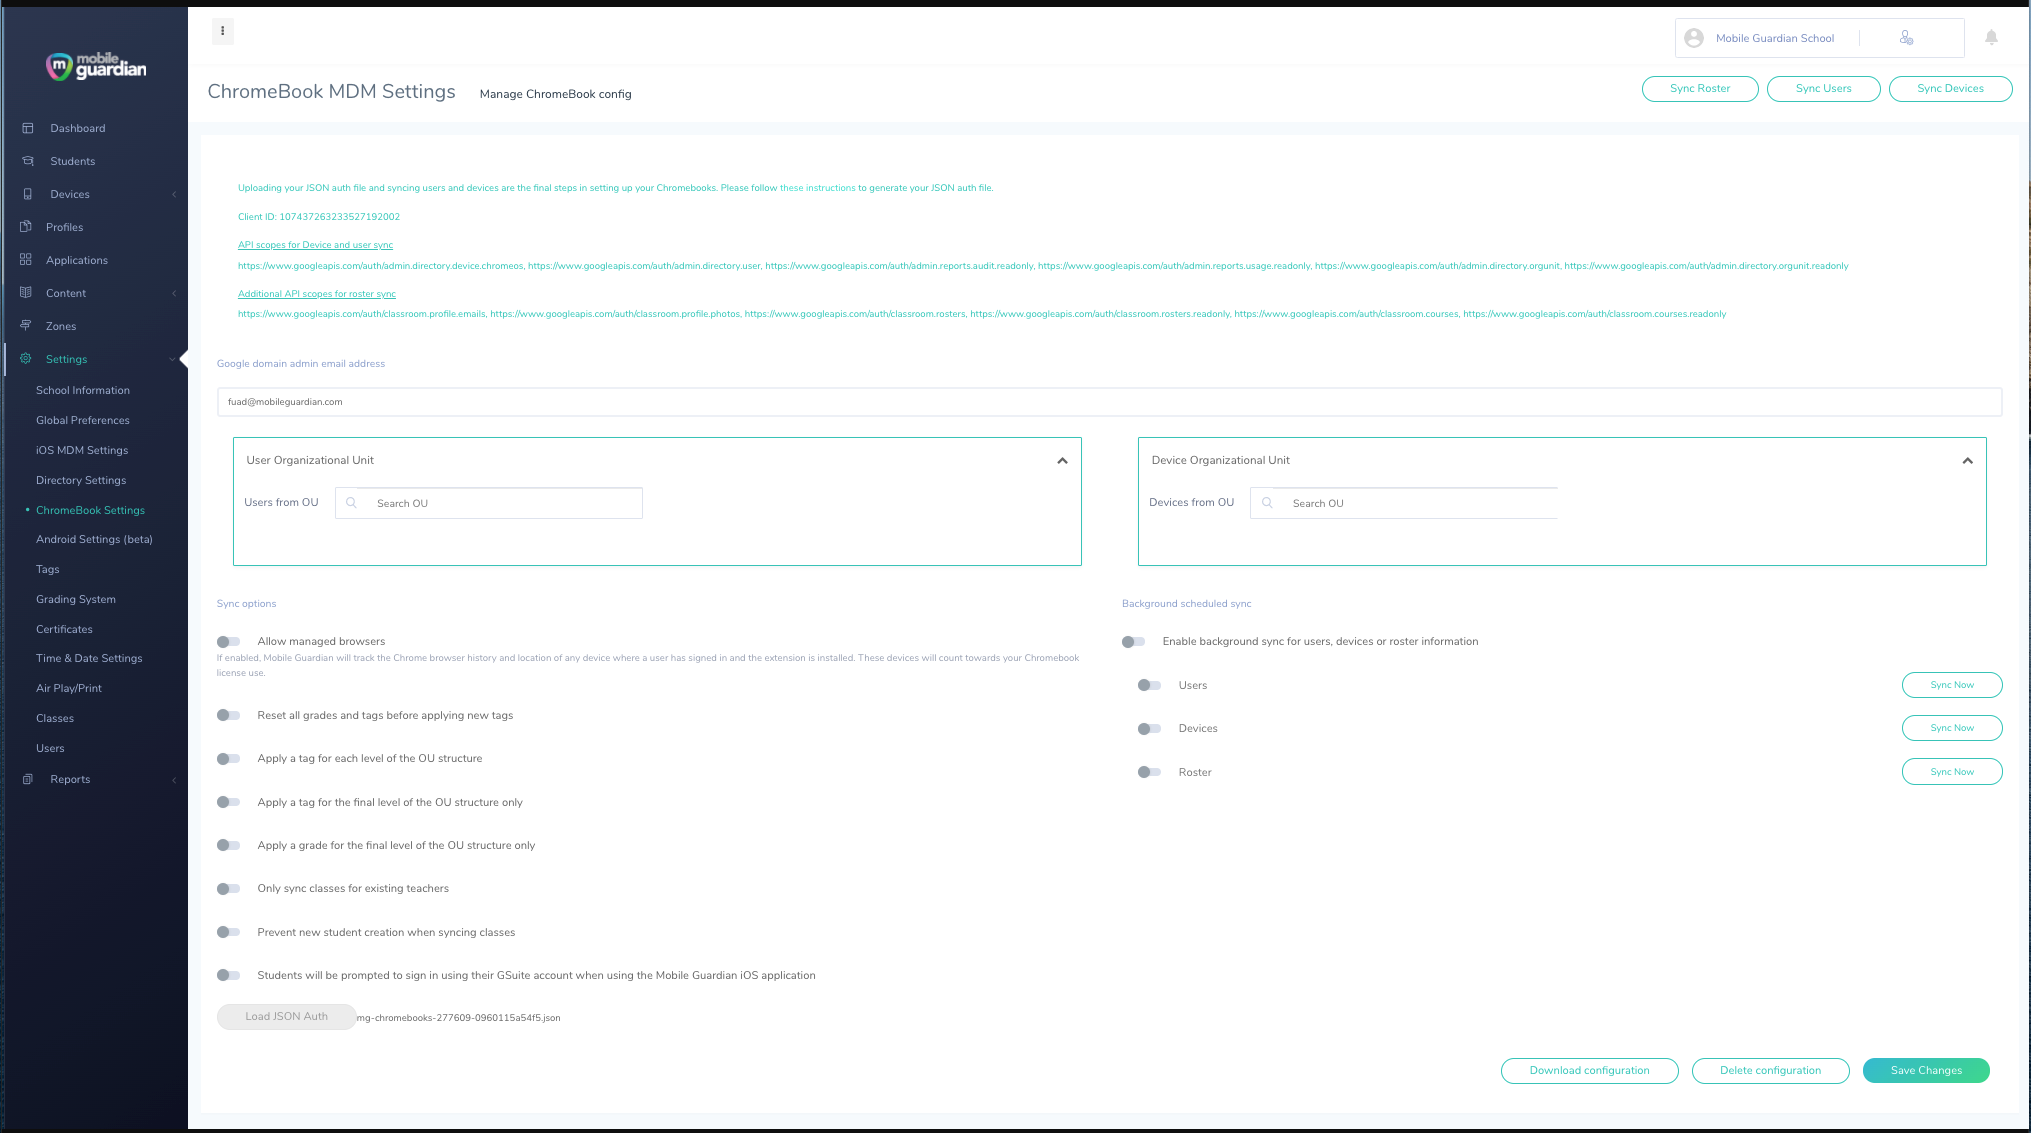
Task: Click Sync Devices button
Action: coord(1950,89)
